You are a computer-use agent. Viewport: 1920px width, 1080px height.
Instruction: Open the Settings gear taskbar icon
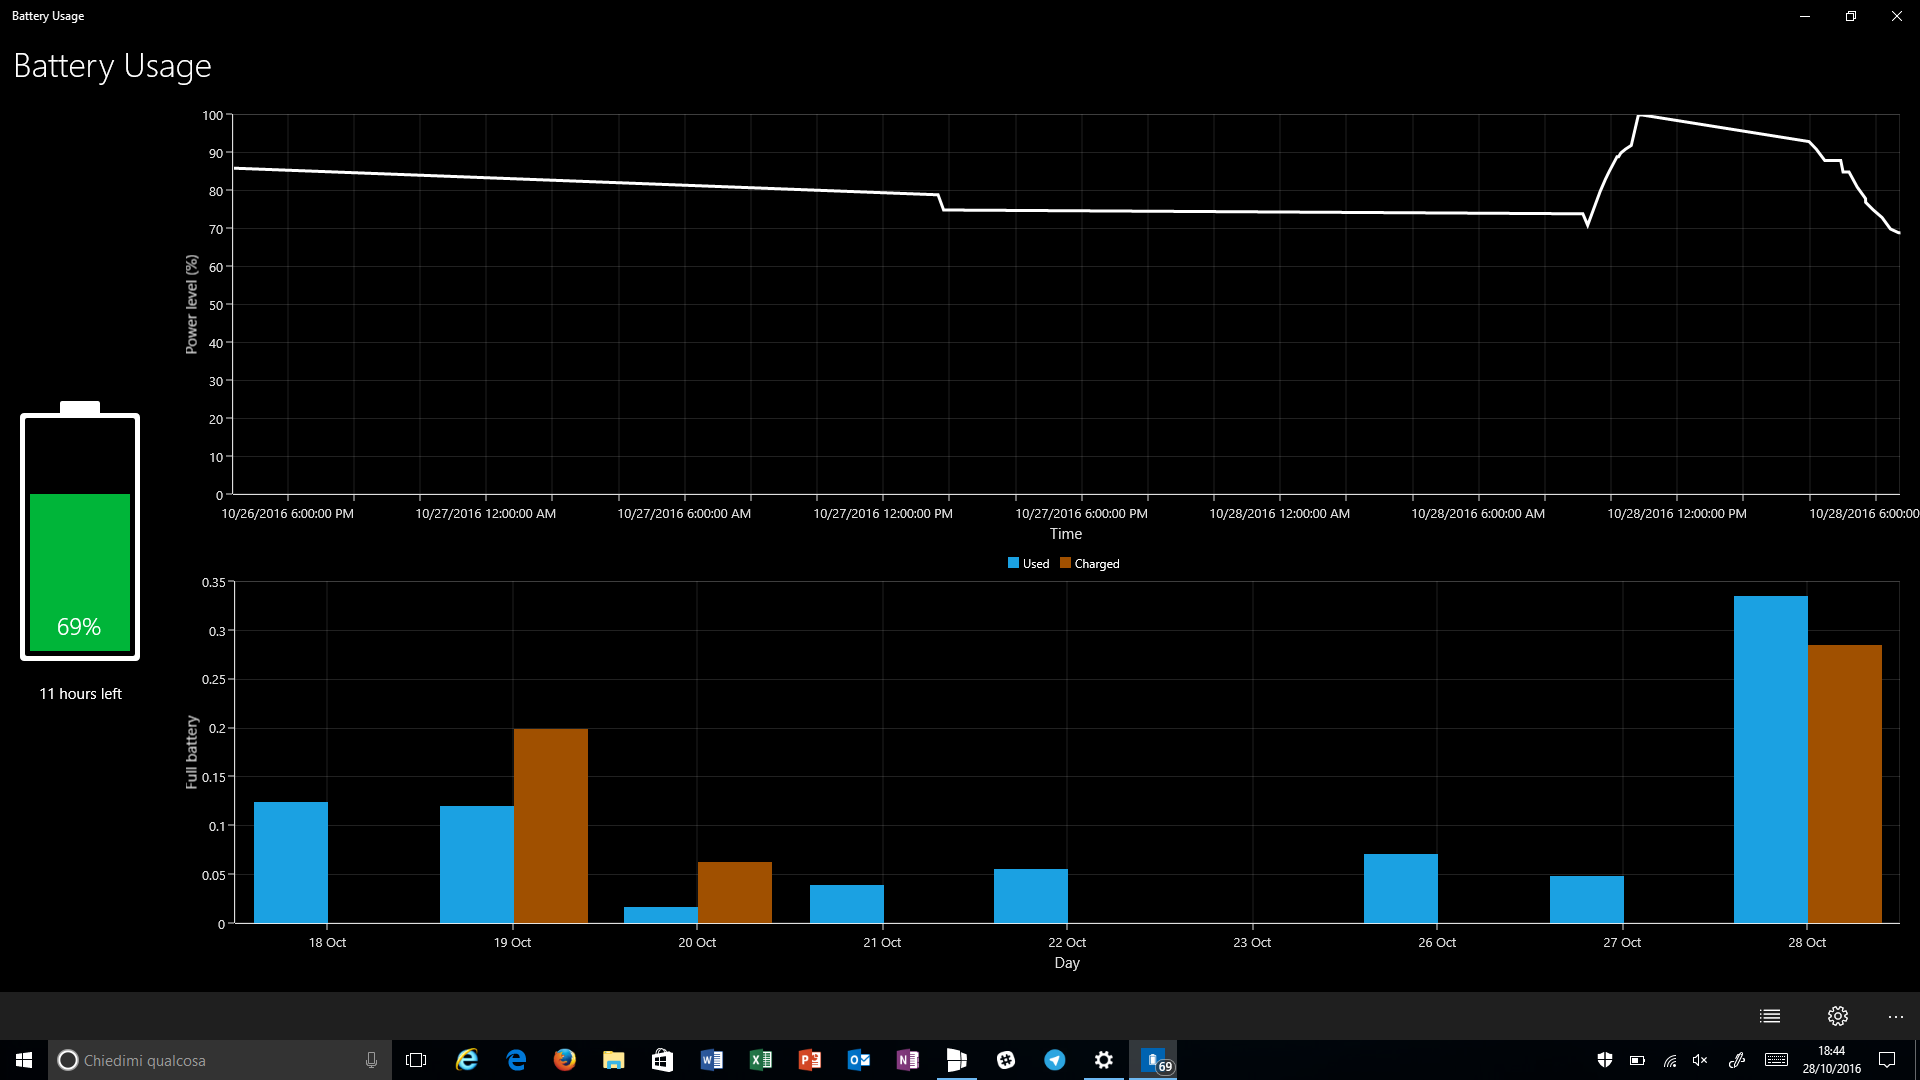(1104, 1060)
